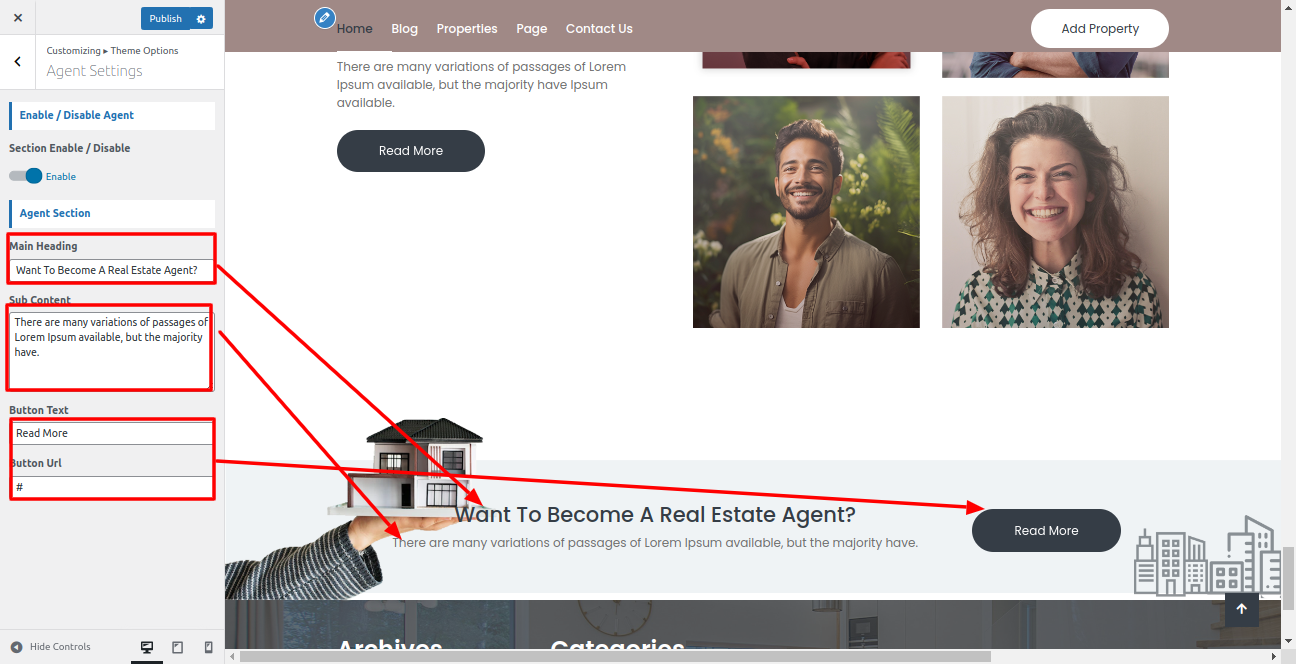Screen dimensions: 1296x664
Task: Open the Home menu item
Action: click(x=355, y=29)
